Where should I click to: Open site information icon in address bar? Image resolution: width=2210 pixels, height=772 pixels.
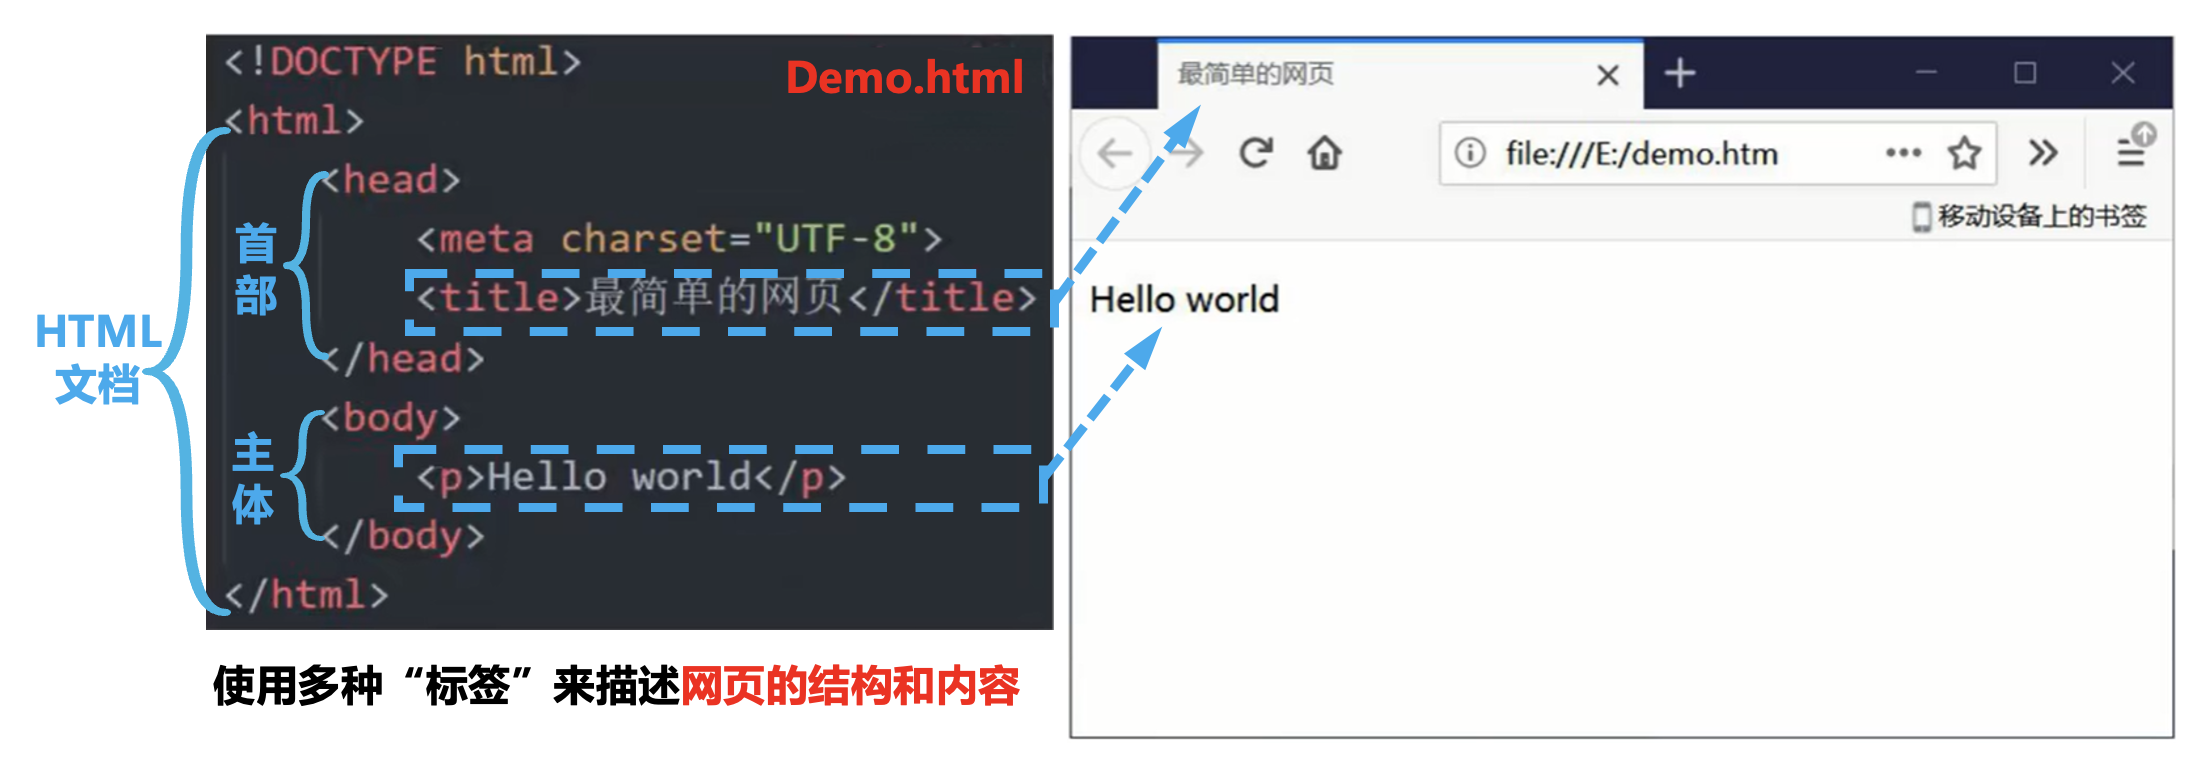[x=1469, y=153]
